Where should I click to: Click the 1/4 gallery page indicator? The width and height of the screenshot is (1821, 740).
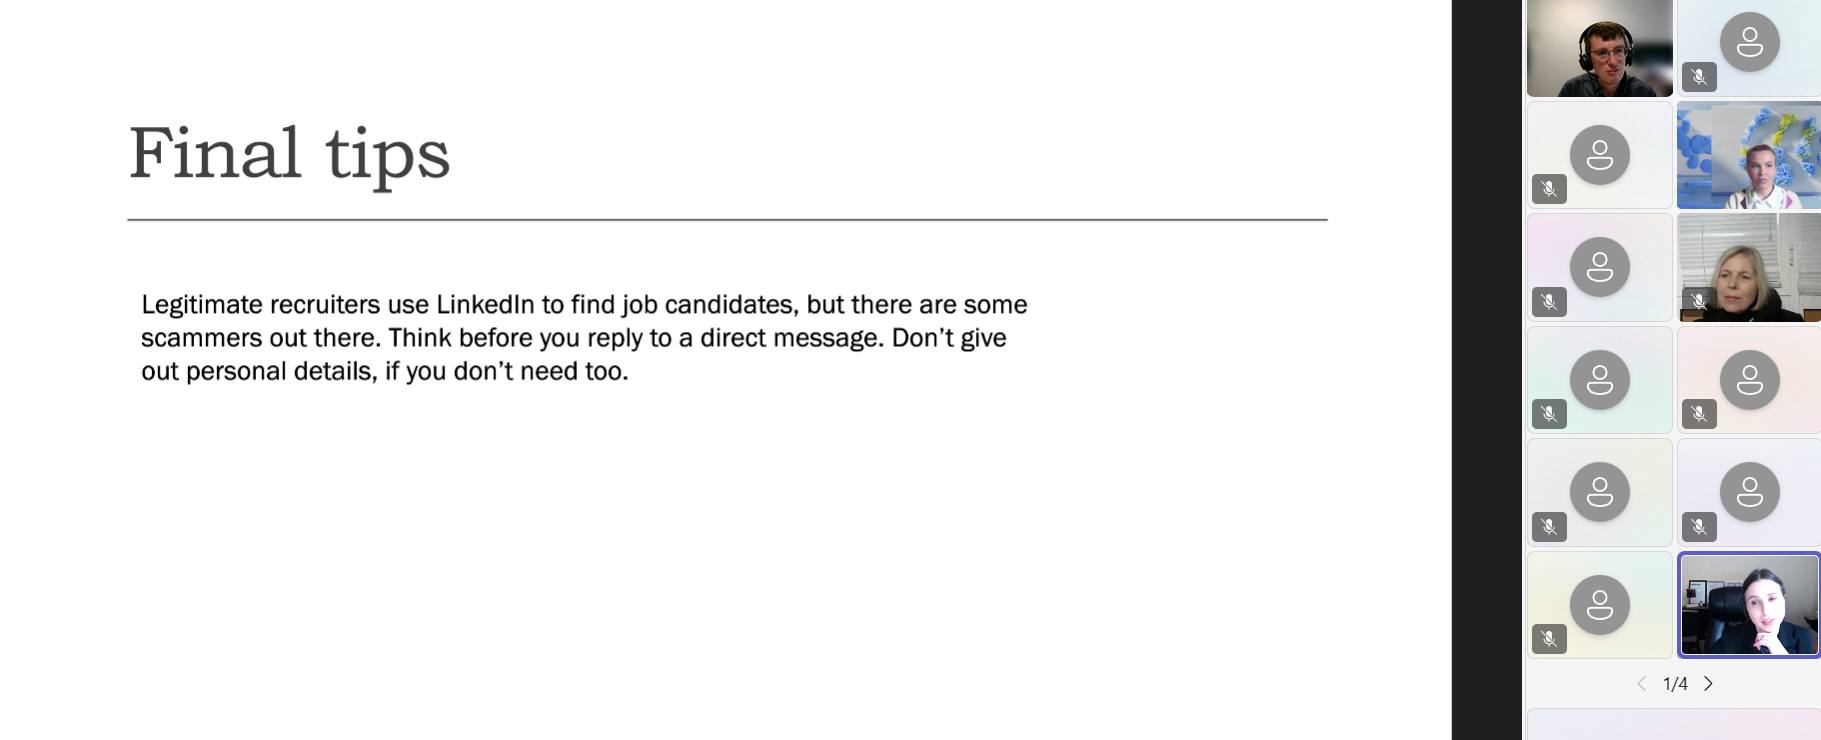click(x=1675, y=684)
